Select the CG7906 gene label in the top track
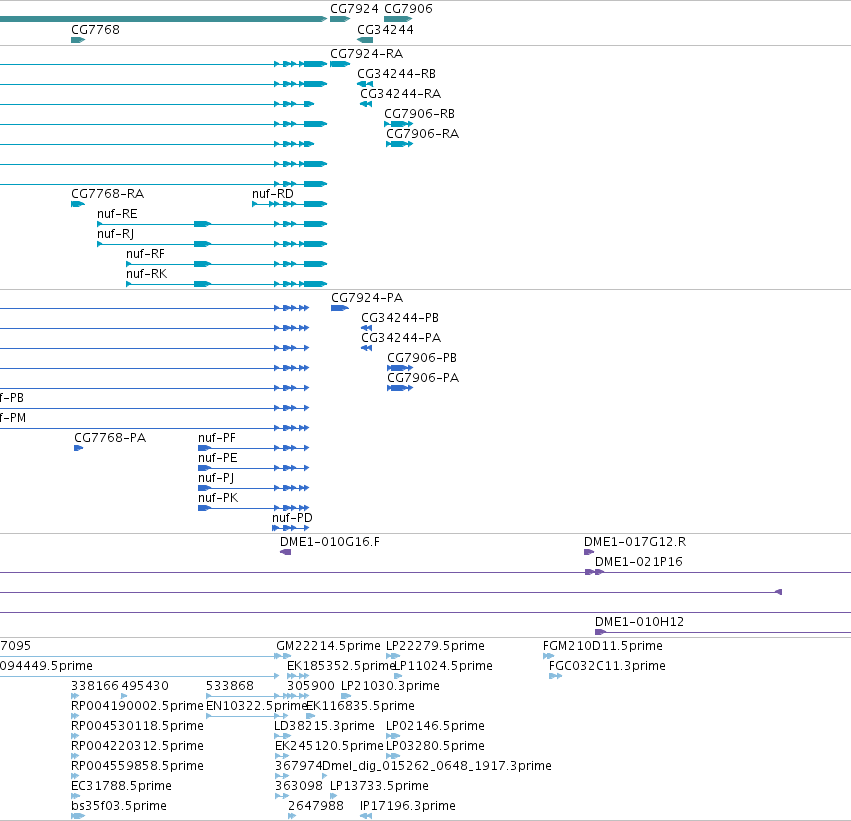Image resolution: width=851 pixels, height=821 pixels. click(408, 9)
